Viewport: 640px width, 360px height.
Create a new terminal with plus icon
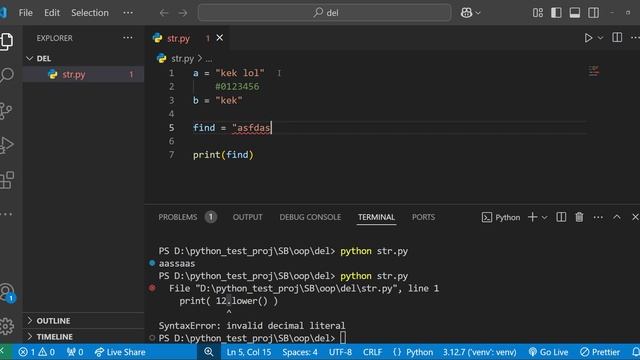(x=533, y=217)
